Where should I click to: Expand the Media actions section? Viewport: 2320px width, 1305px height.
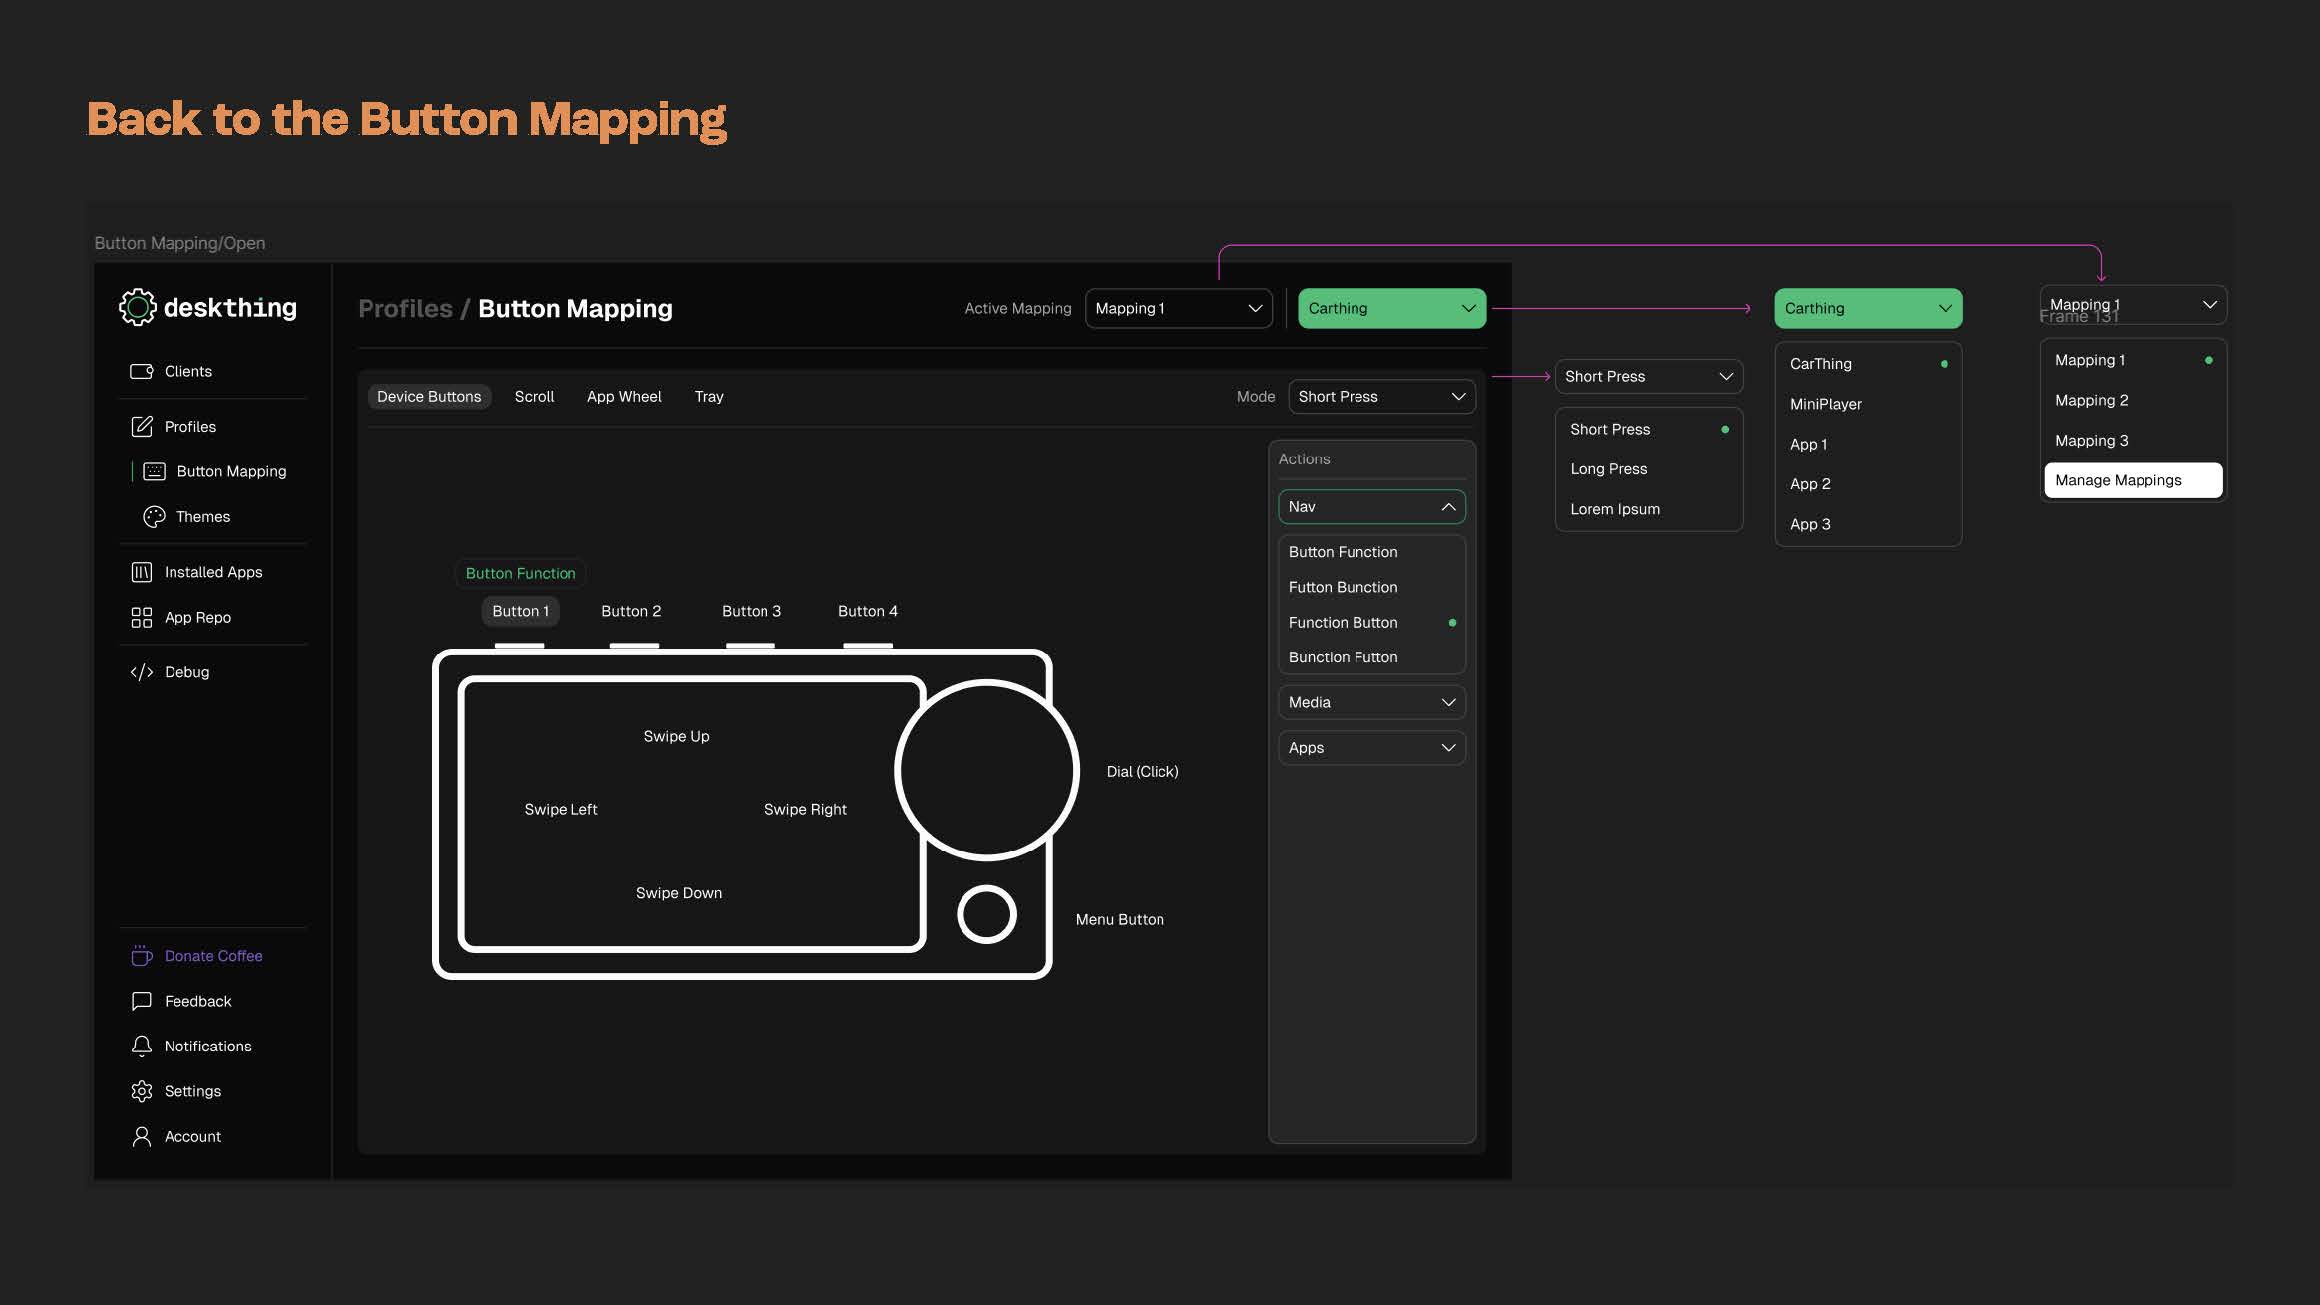(x=1371, y=702)
